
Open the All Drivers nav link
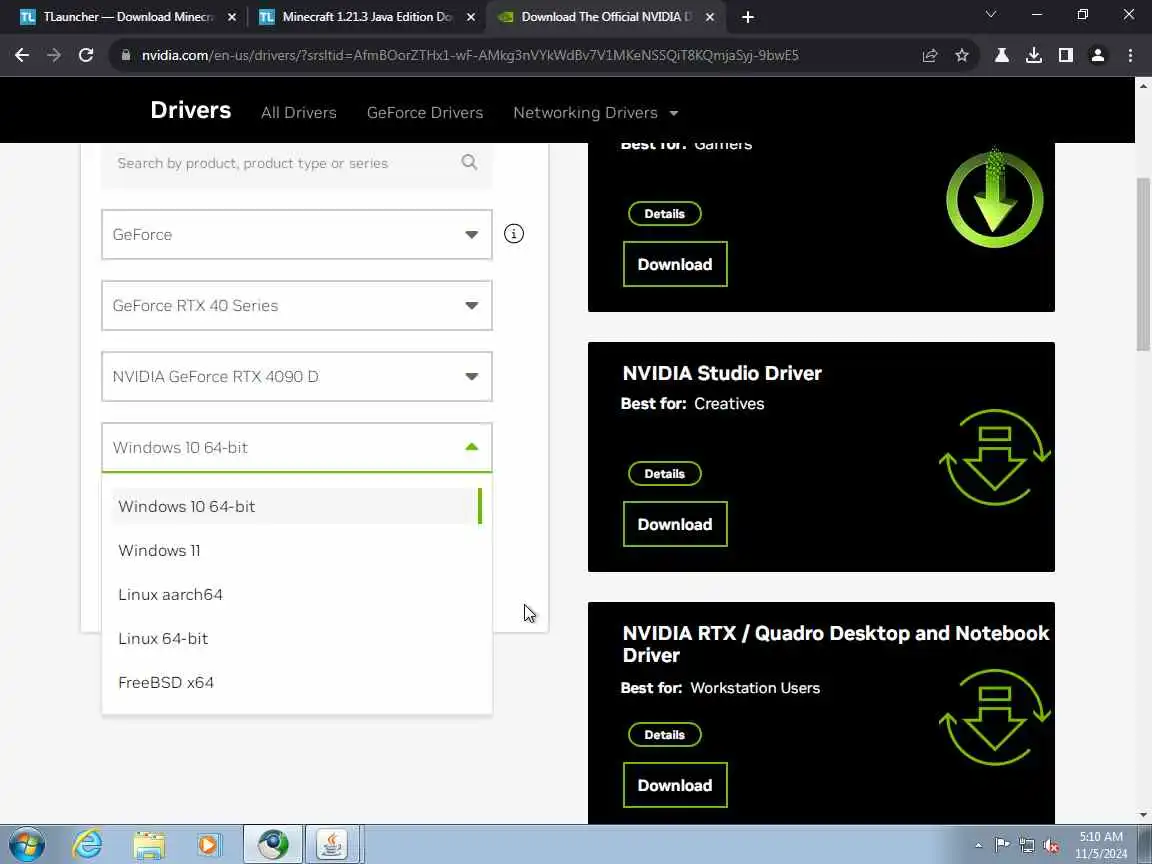click(x=298, y=113)
